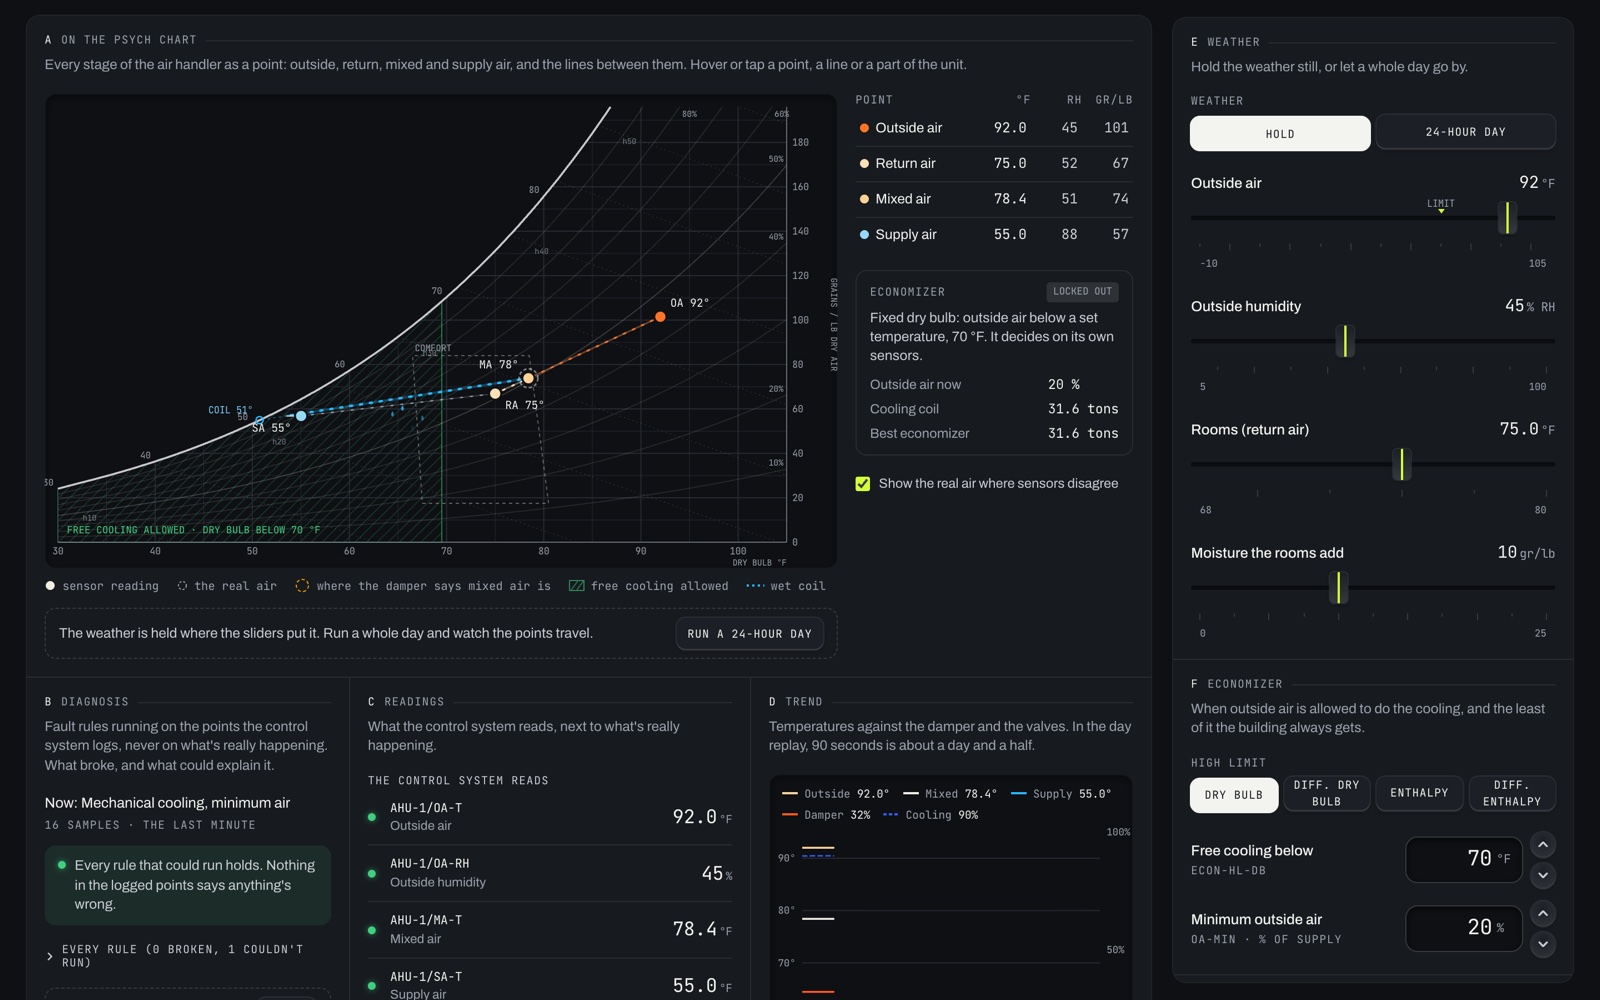Click the Moisture the rooms add slider handle

click(1338, 587)
